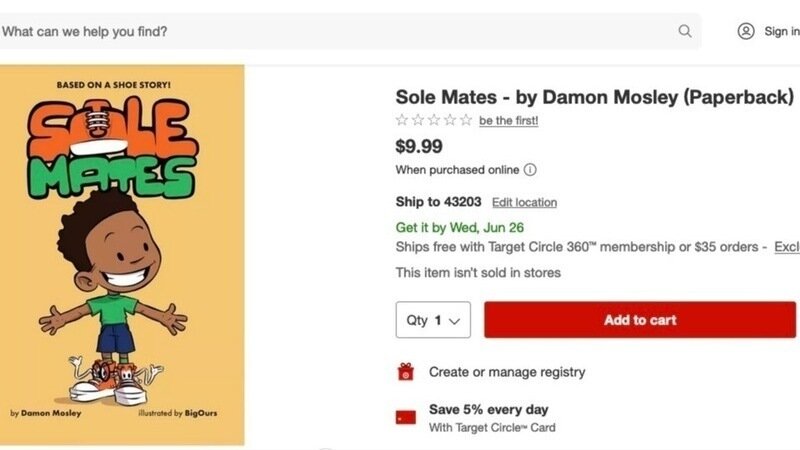Click the search magnifier icon
This screenshot has width=800, height=450.
[685, 31]
